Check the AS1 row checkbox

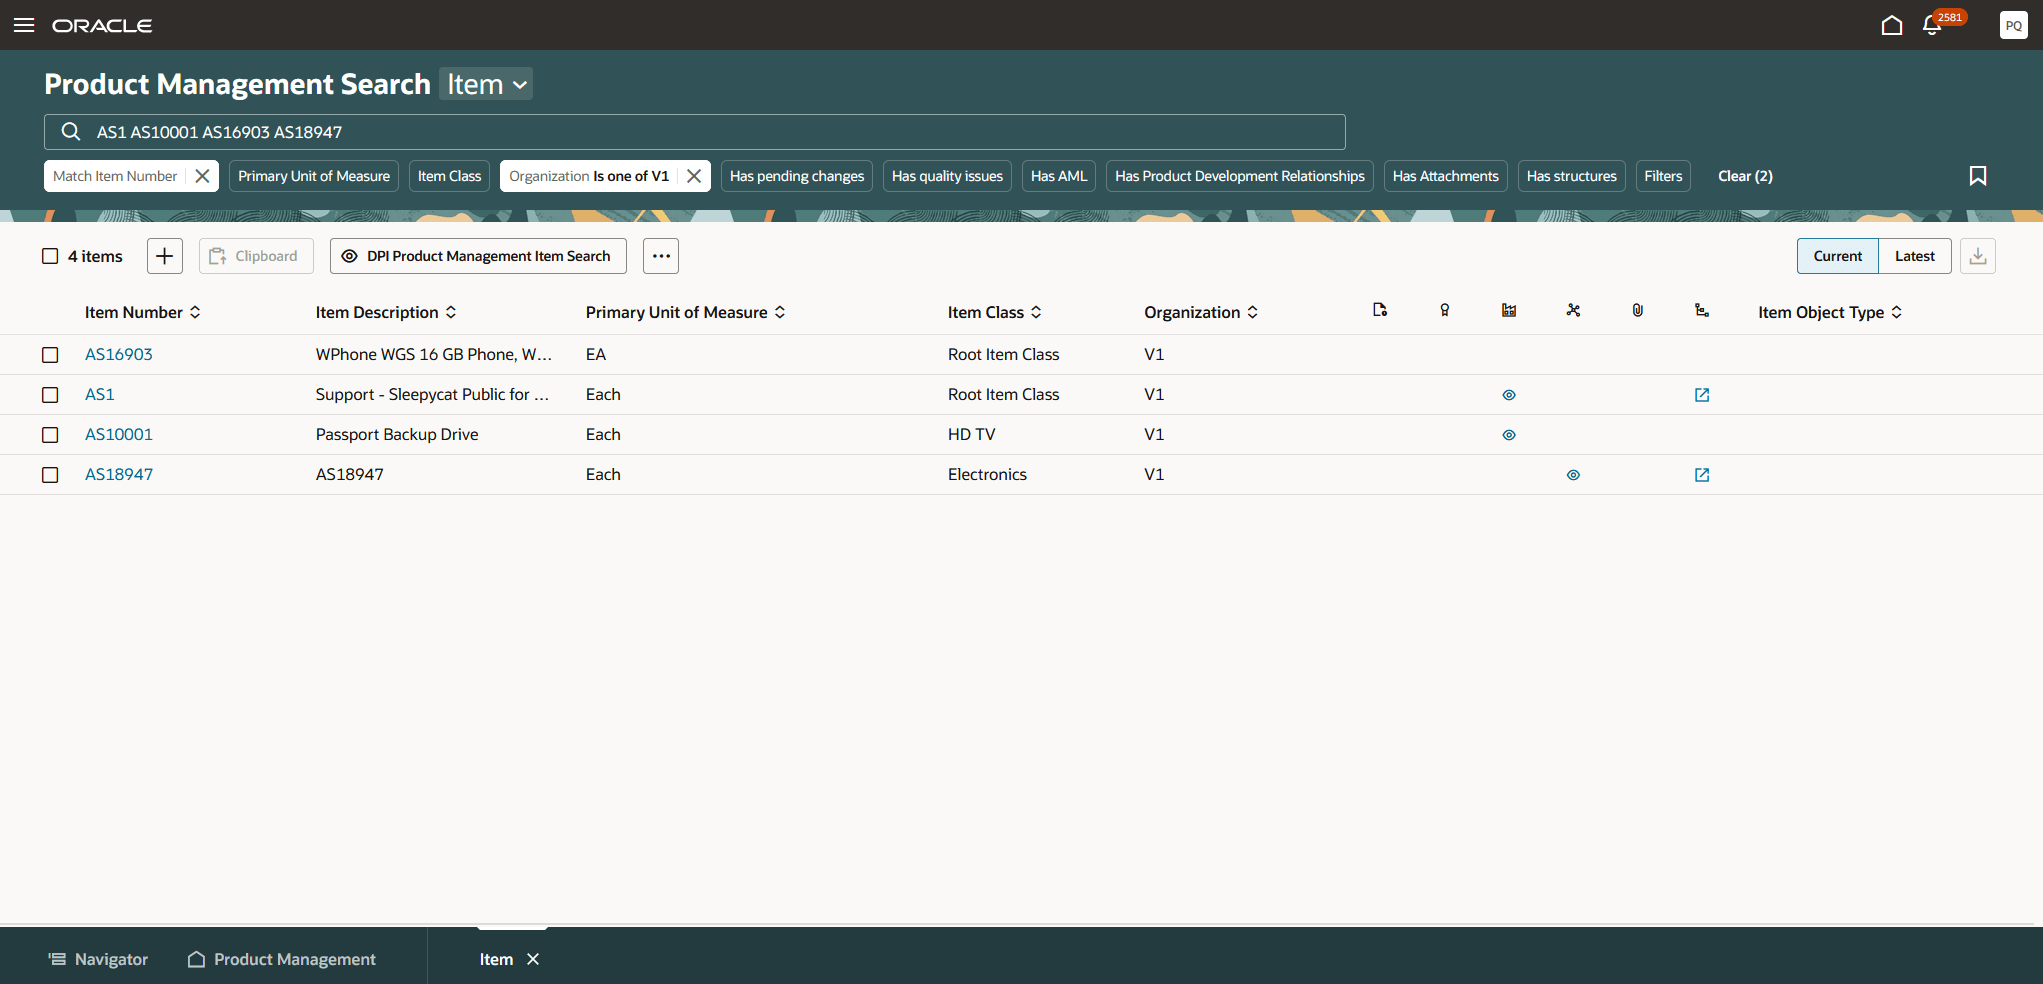[x=50, y=395]
